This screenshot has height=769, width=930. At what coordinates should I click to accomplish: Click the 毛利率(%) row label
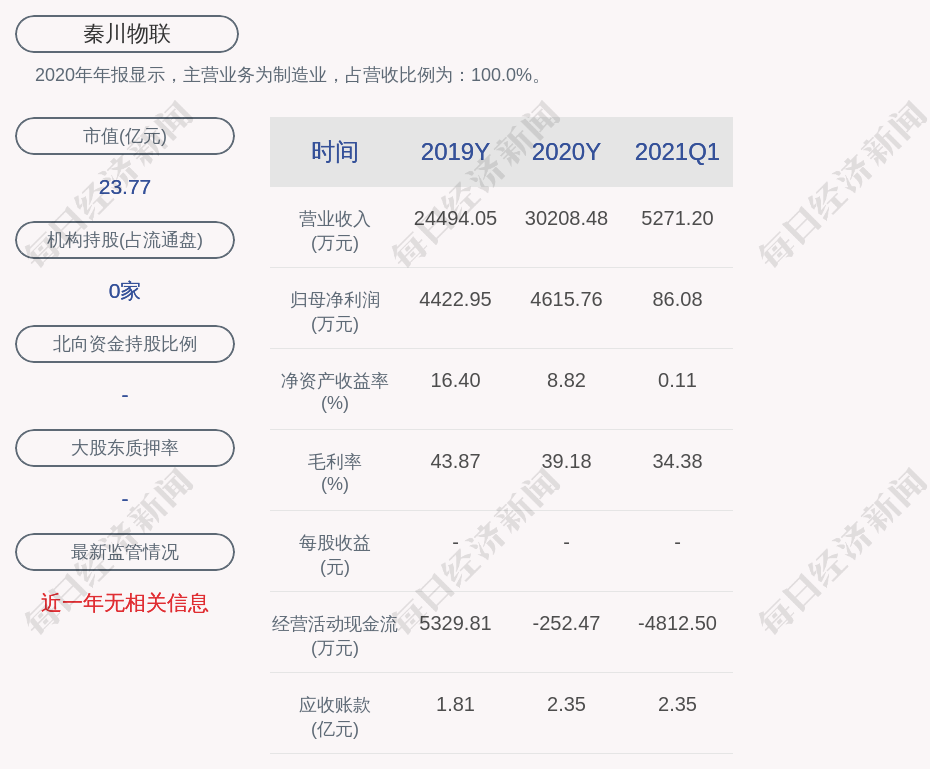click(x=335, y=473)
